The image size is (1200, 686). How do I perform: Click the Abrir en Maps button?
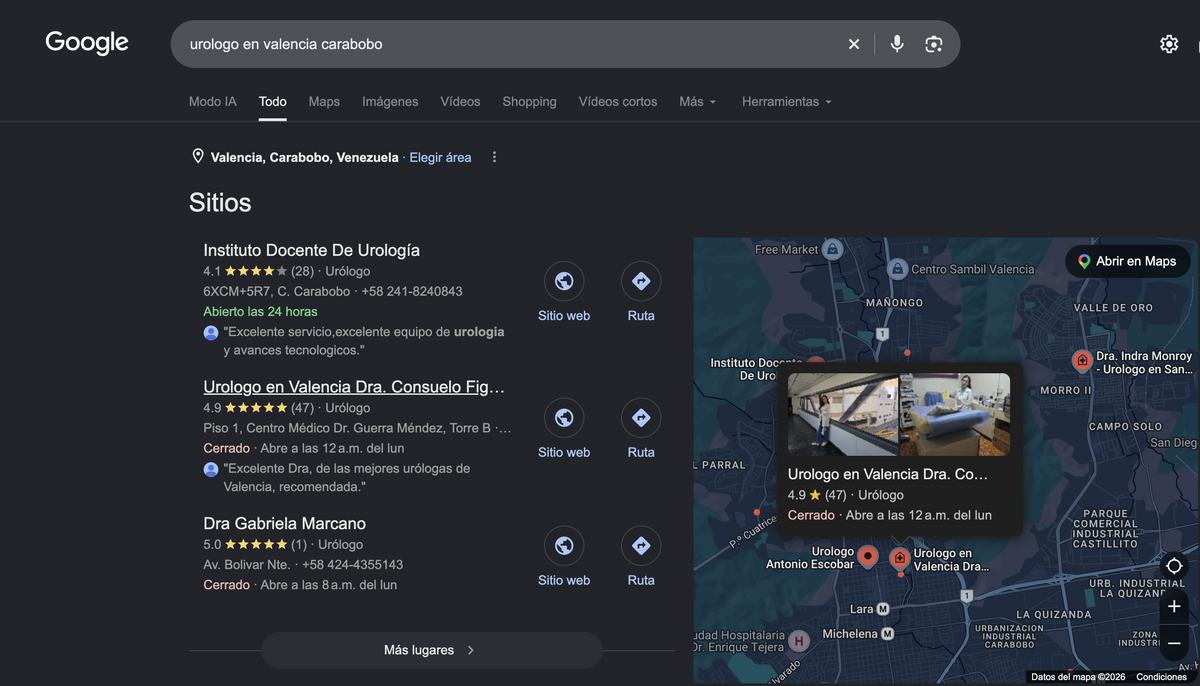(1127, 261)
